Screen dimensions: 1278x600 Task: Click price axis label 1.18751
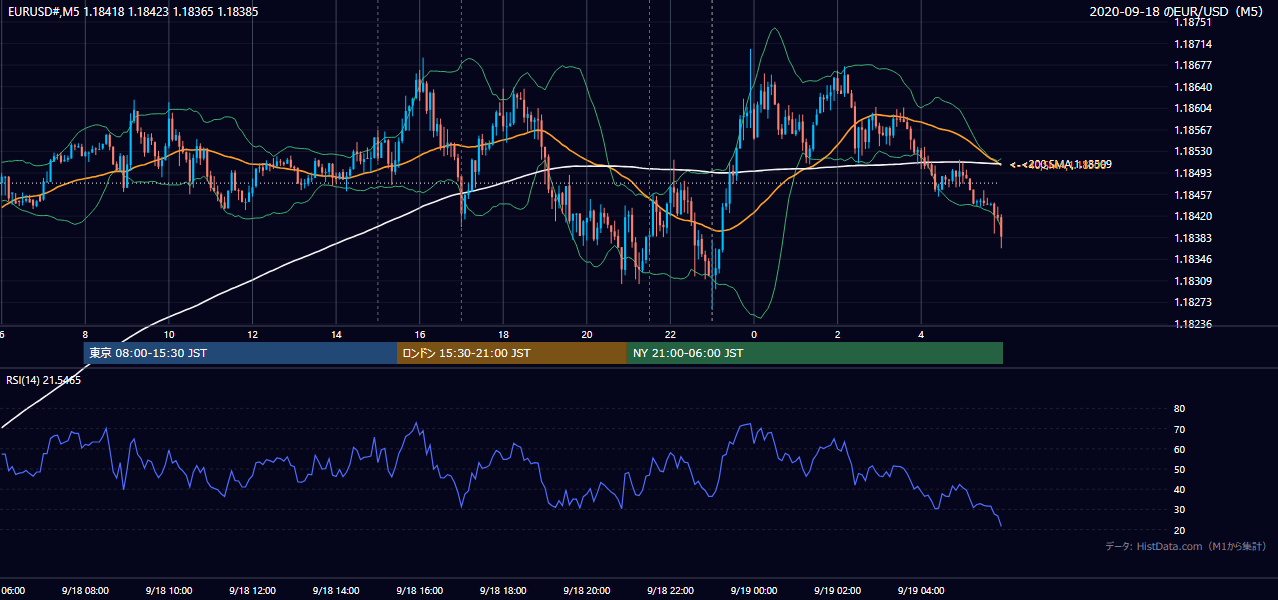pyautogui.click(x=1193, y=22)
